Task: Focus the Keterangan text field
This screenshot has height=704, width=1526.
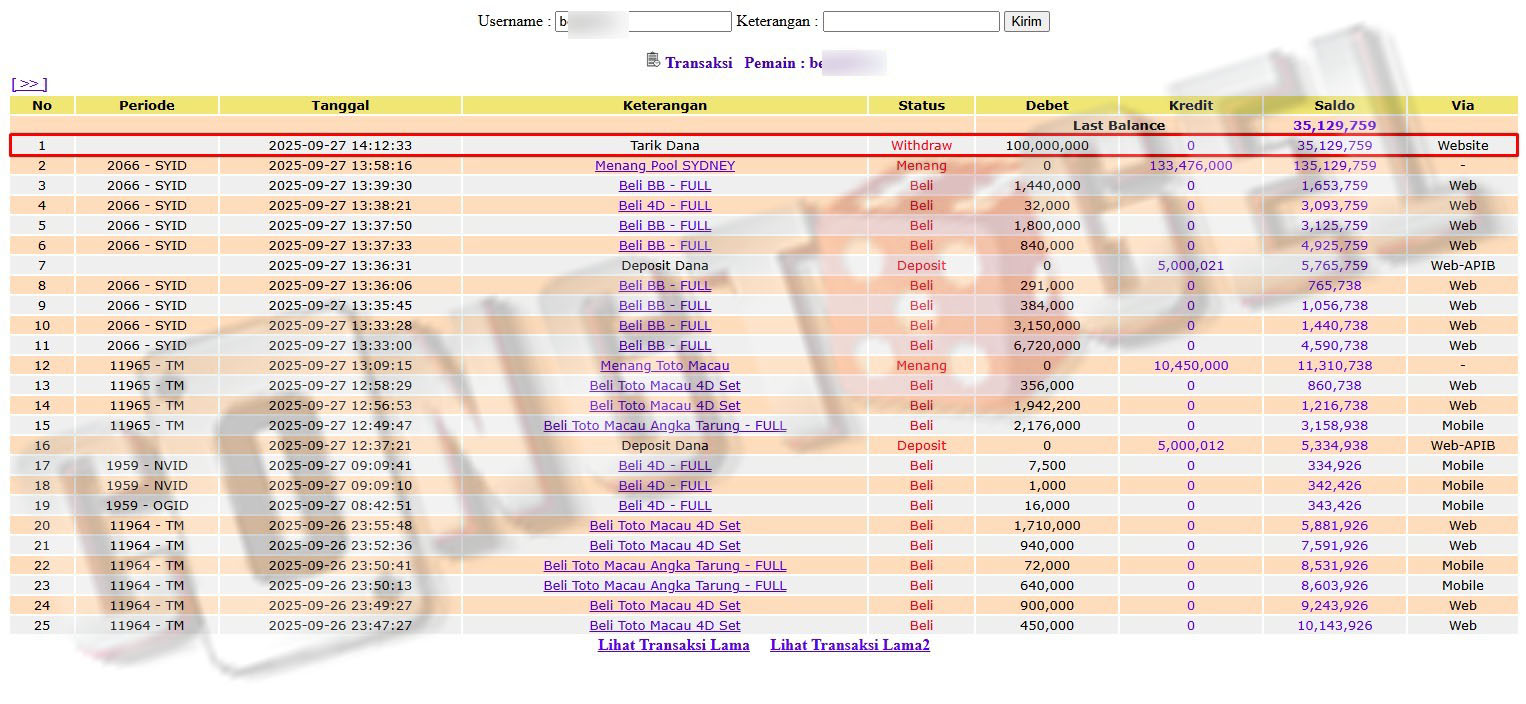Action: (x=910, y=21)
